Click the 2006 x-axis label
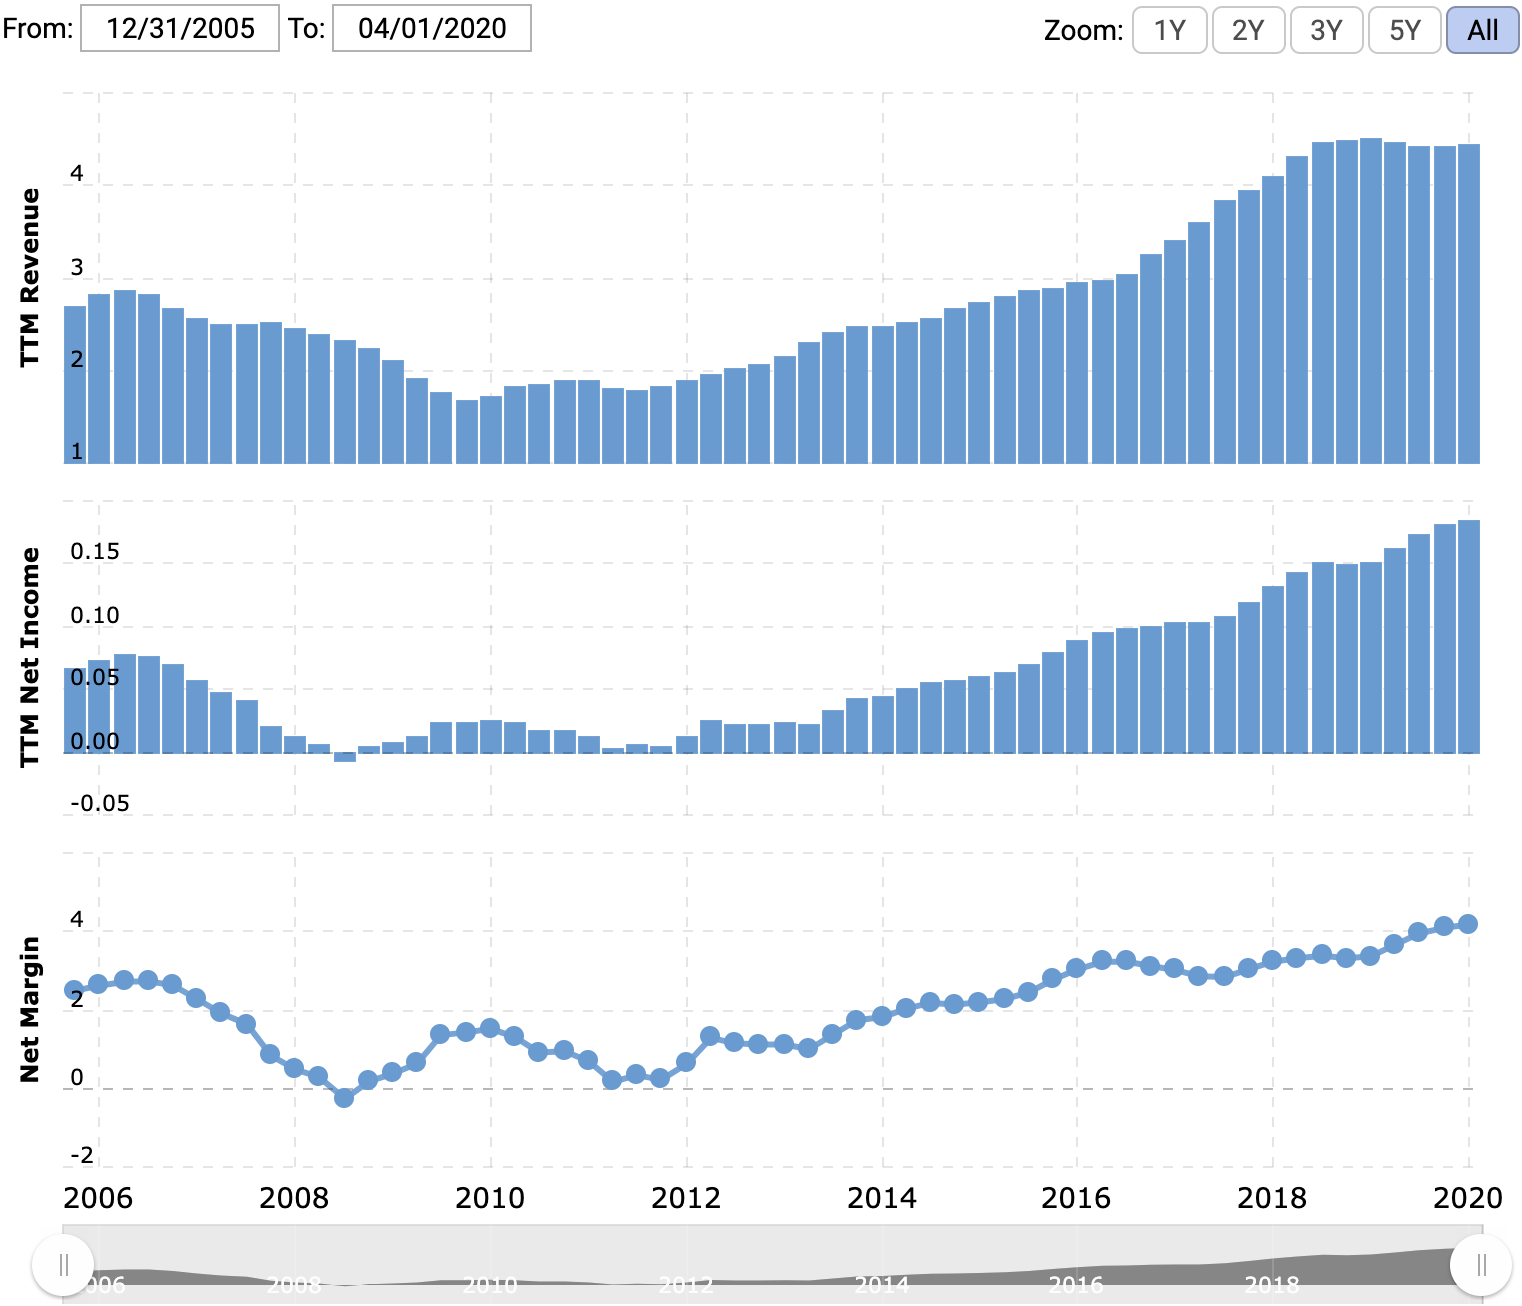1522x1306 pixels. 98,1198
